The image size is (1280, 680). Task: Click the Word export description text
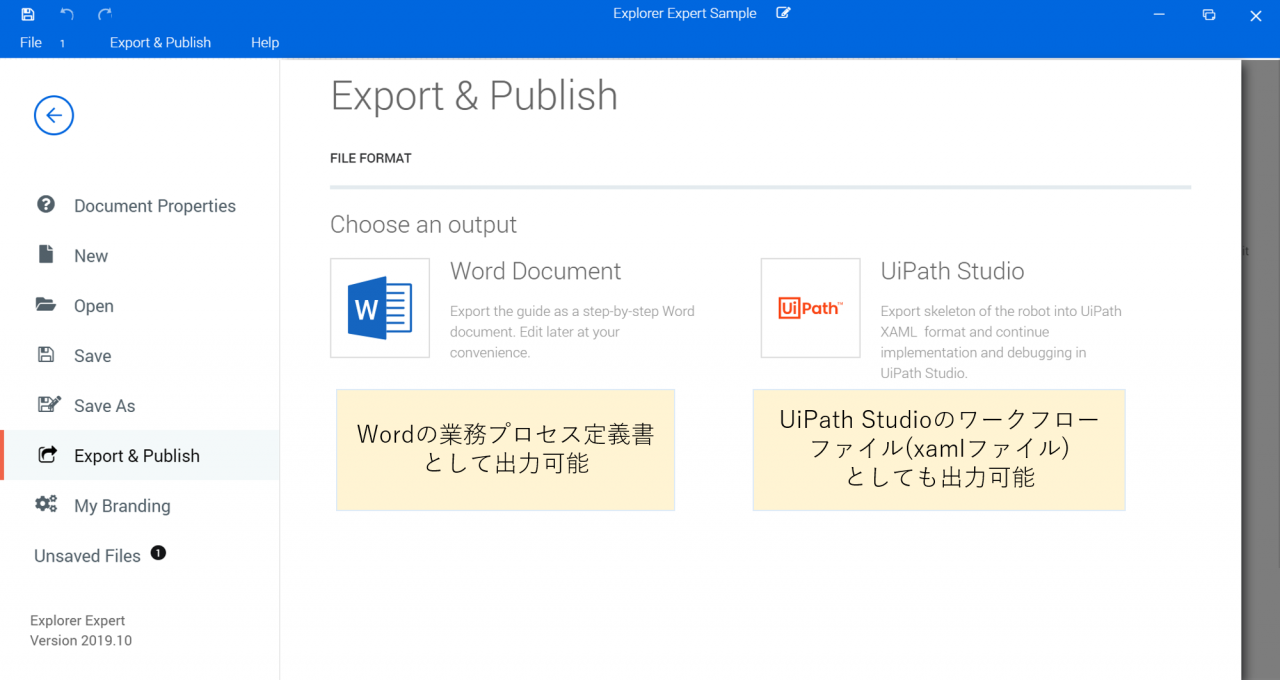coord(572,332)
